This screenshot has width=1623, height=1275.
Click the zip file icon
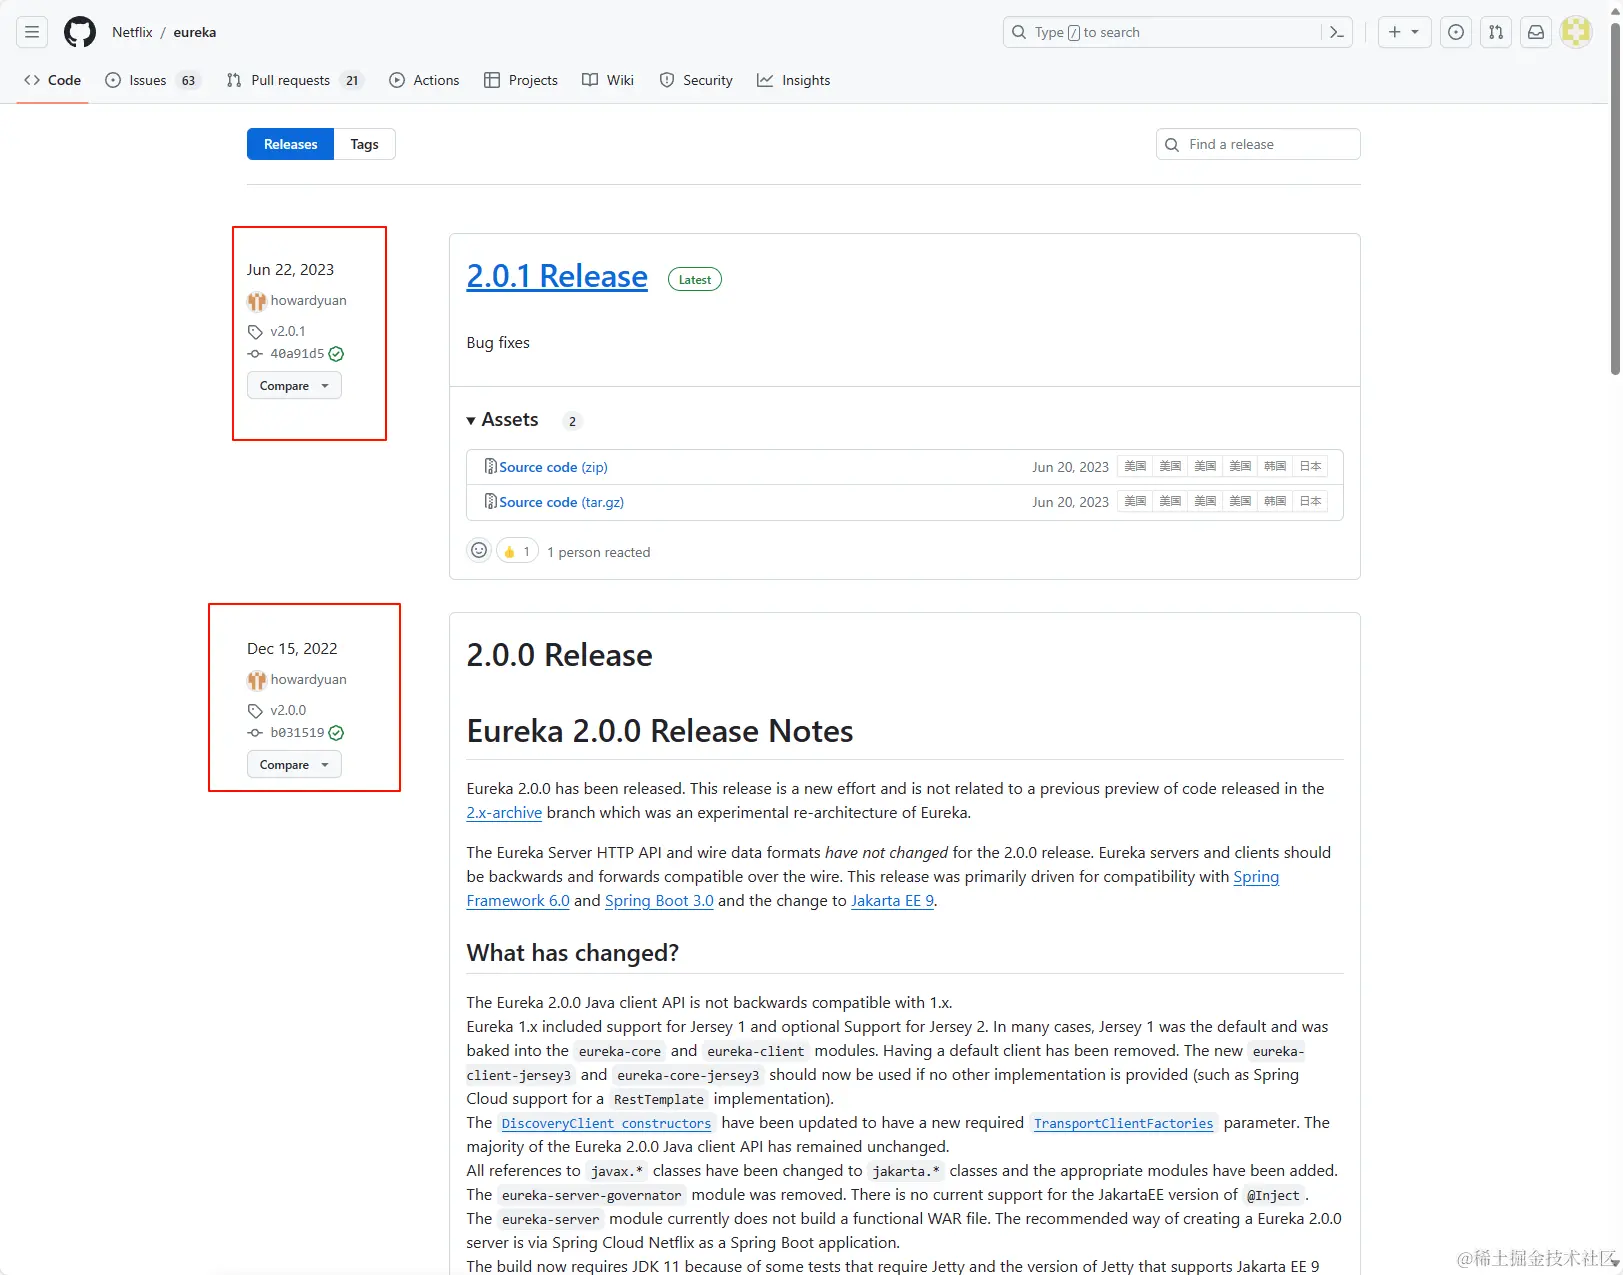tap(490, 466)
